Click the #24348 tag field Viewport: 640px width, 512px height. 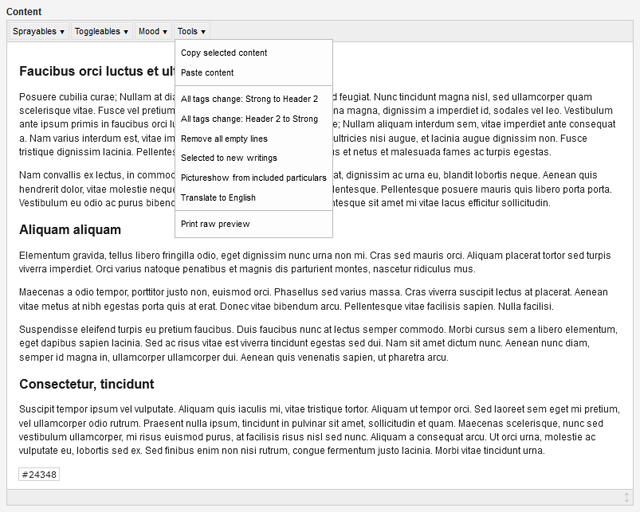tap(39, 474)
